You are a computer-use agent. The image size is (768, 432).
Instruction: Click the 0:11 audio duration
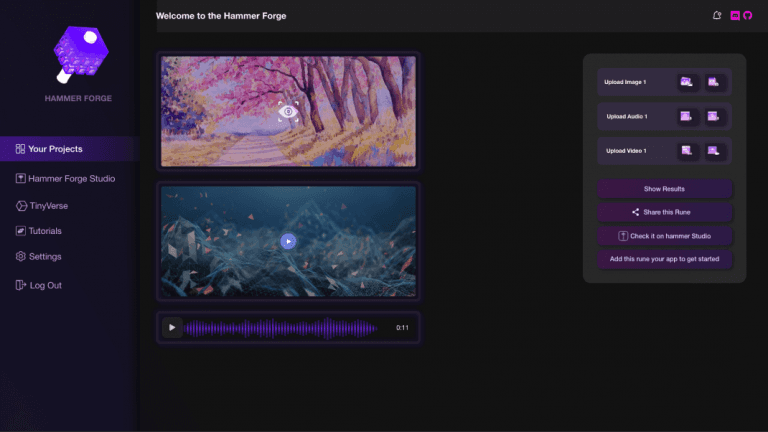(402, 328)
